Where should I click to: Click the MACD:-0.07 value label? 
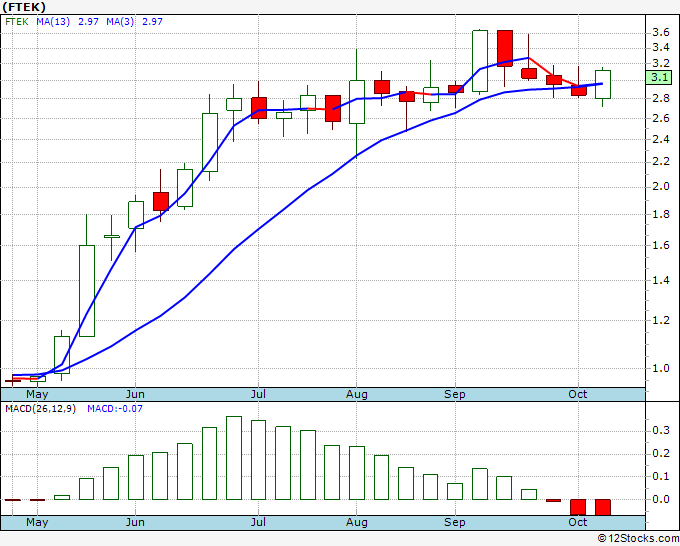(x=115, y=409)
